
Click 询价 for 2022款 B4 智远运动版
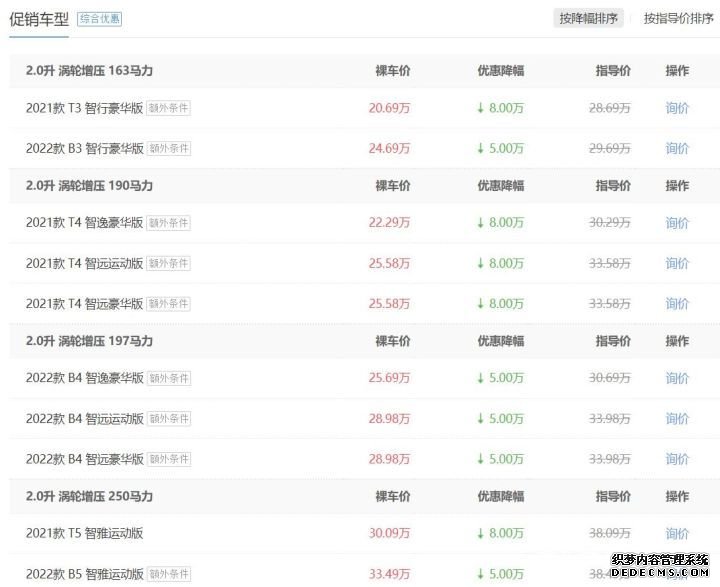[x=677, y=418]
